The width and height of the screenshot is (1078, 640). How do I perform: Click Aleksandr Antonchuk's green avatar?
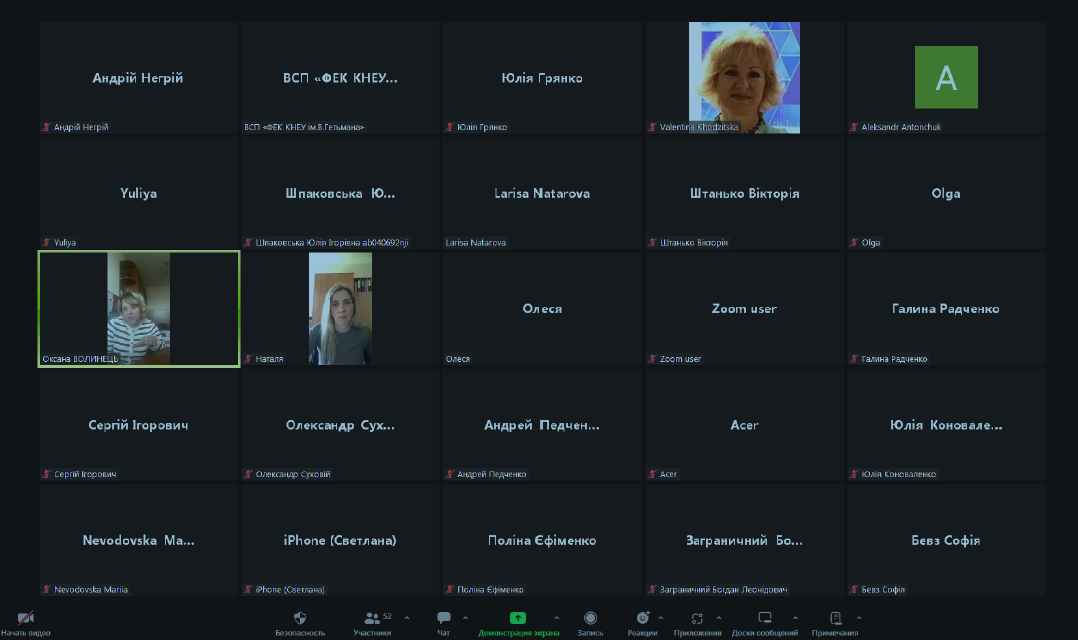946,77
